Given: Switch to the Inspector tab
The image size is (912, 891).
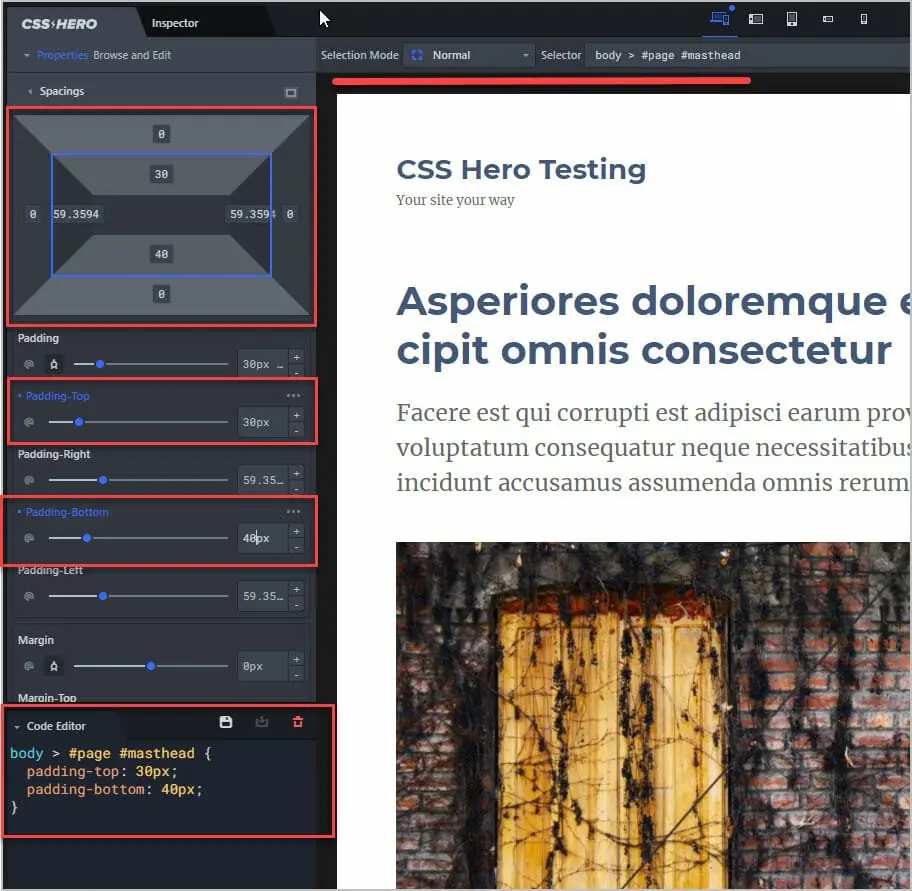Looking at the screenshot, I should pos(175,23).
